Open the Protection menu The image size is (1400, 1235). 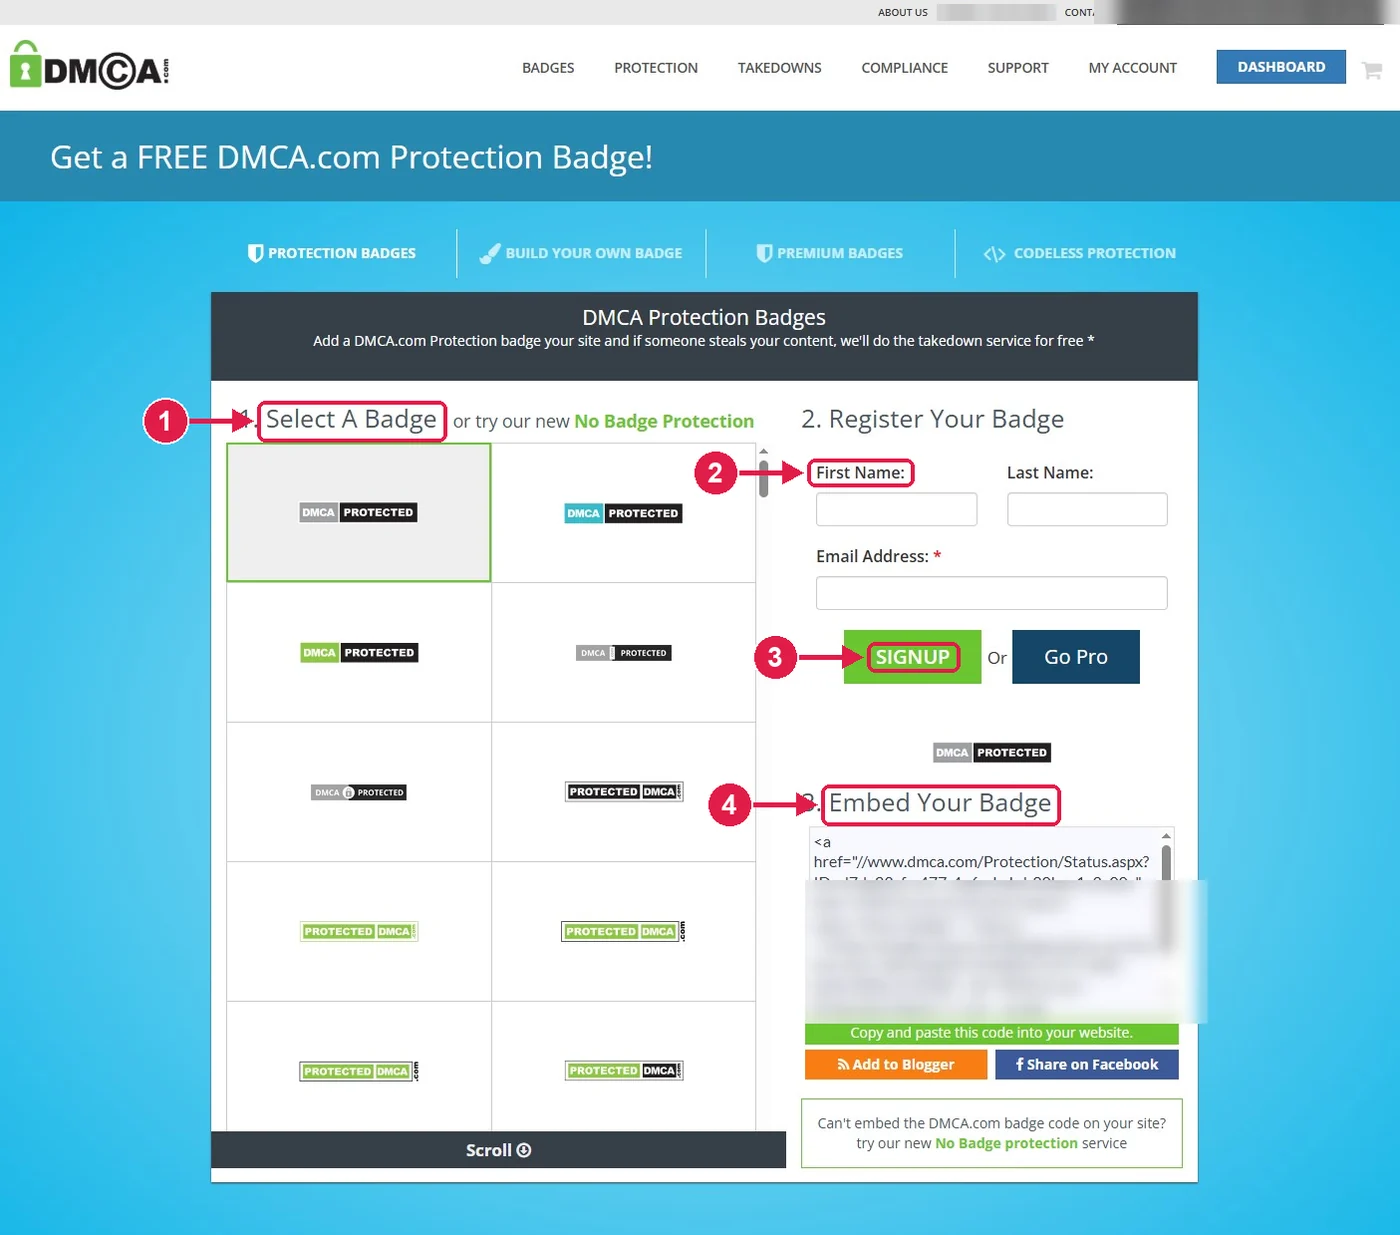[656, 68]
